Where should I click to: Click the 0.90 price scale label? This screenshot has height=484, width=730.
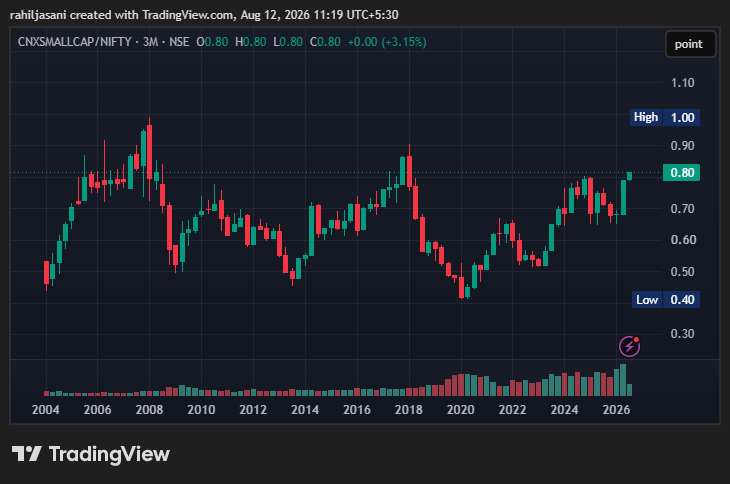pyautogui.click(x=682, y=146)
